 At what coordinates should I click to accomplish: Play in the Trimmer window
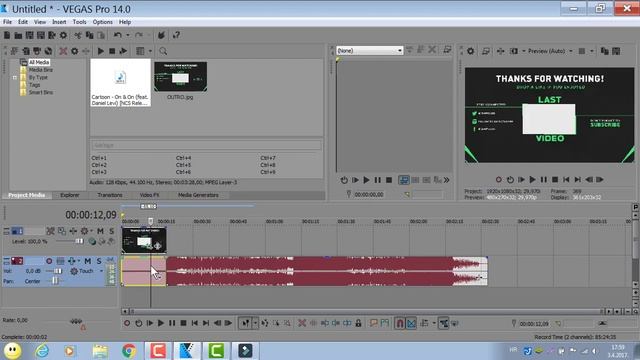tap(366, 180)
